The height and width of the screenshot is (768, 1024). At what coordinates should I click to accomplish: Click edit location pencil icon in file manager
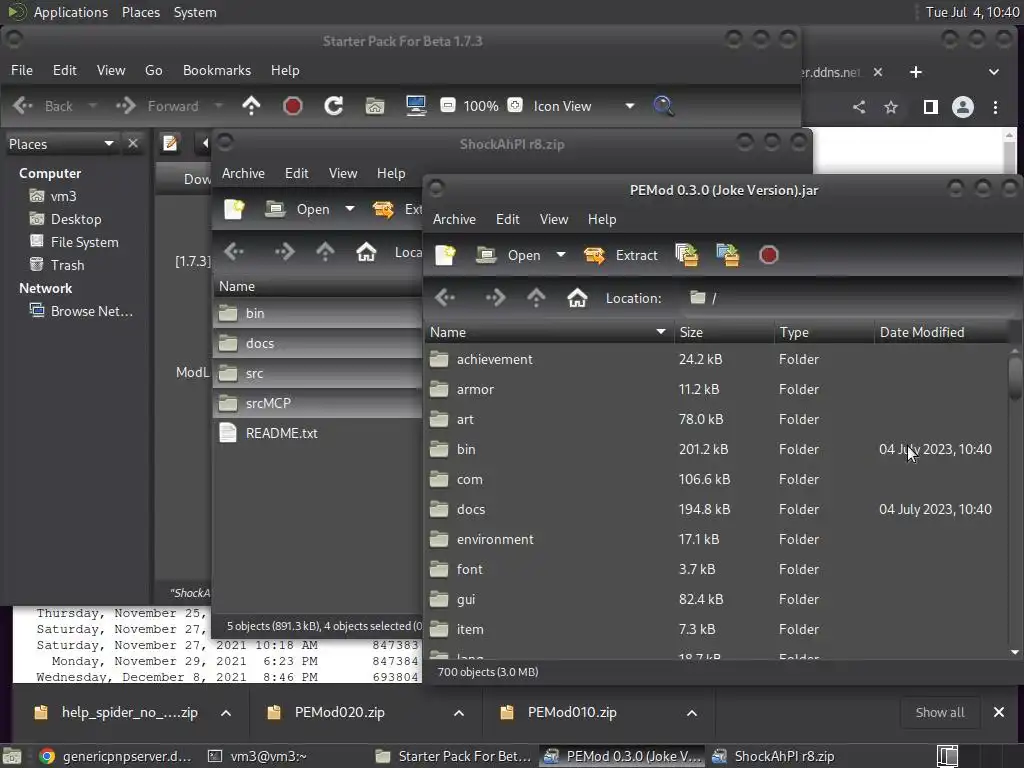(170, 143)
